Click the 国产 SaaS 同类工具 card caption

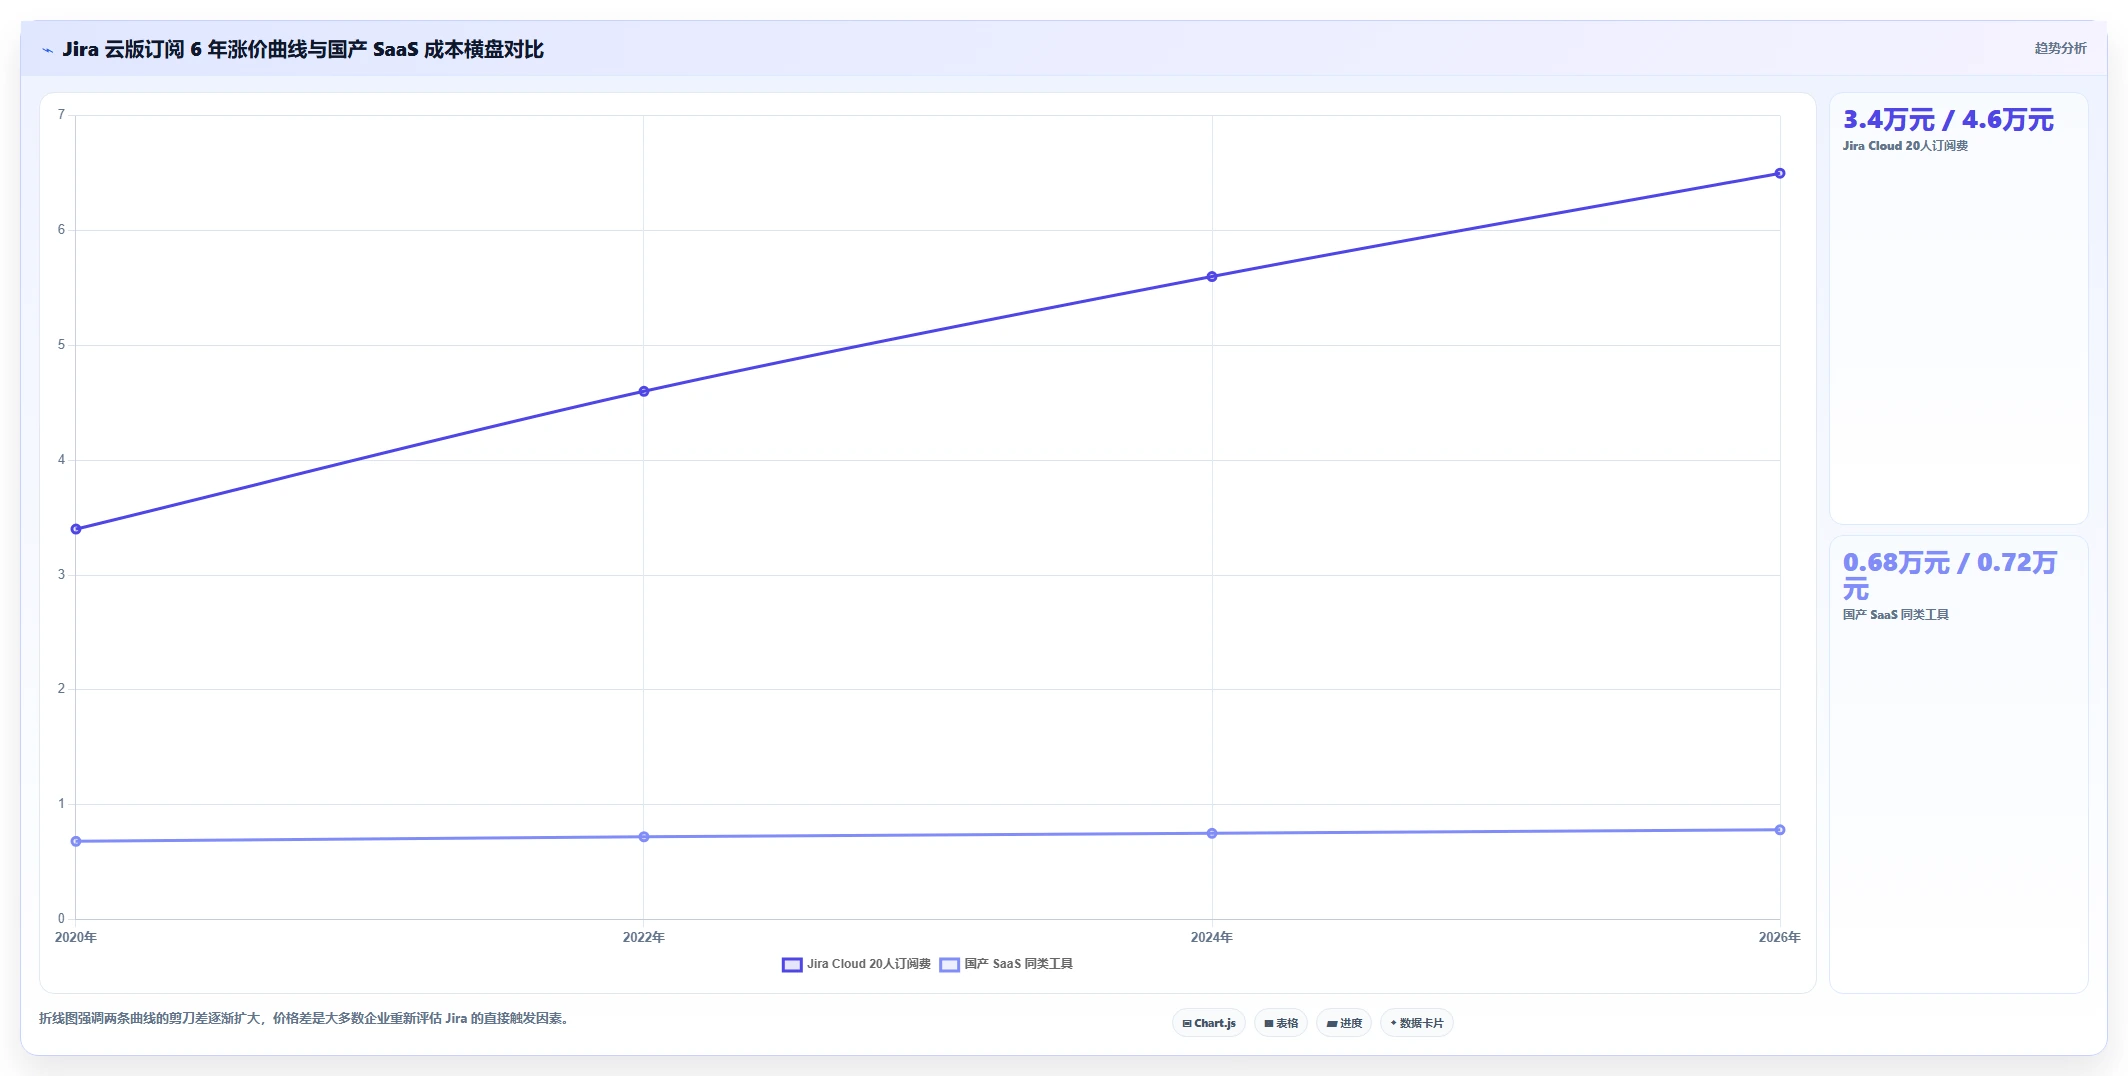(x=1896, y=615)
